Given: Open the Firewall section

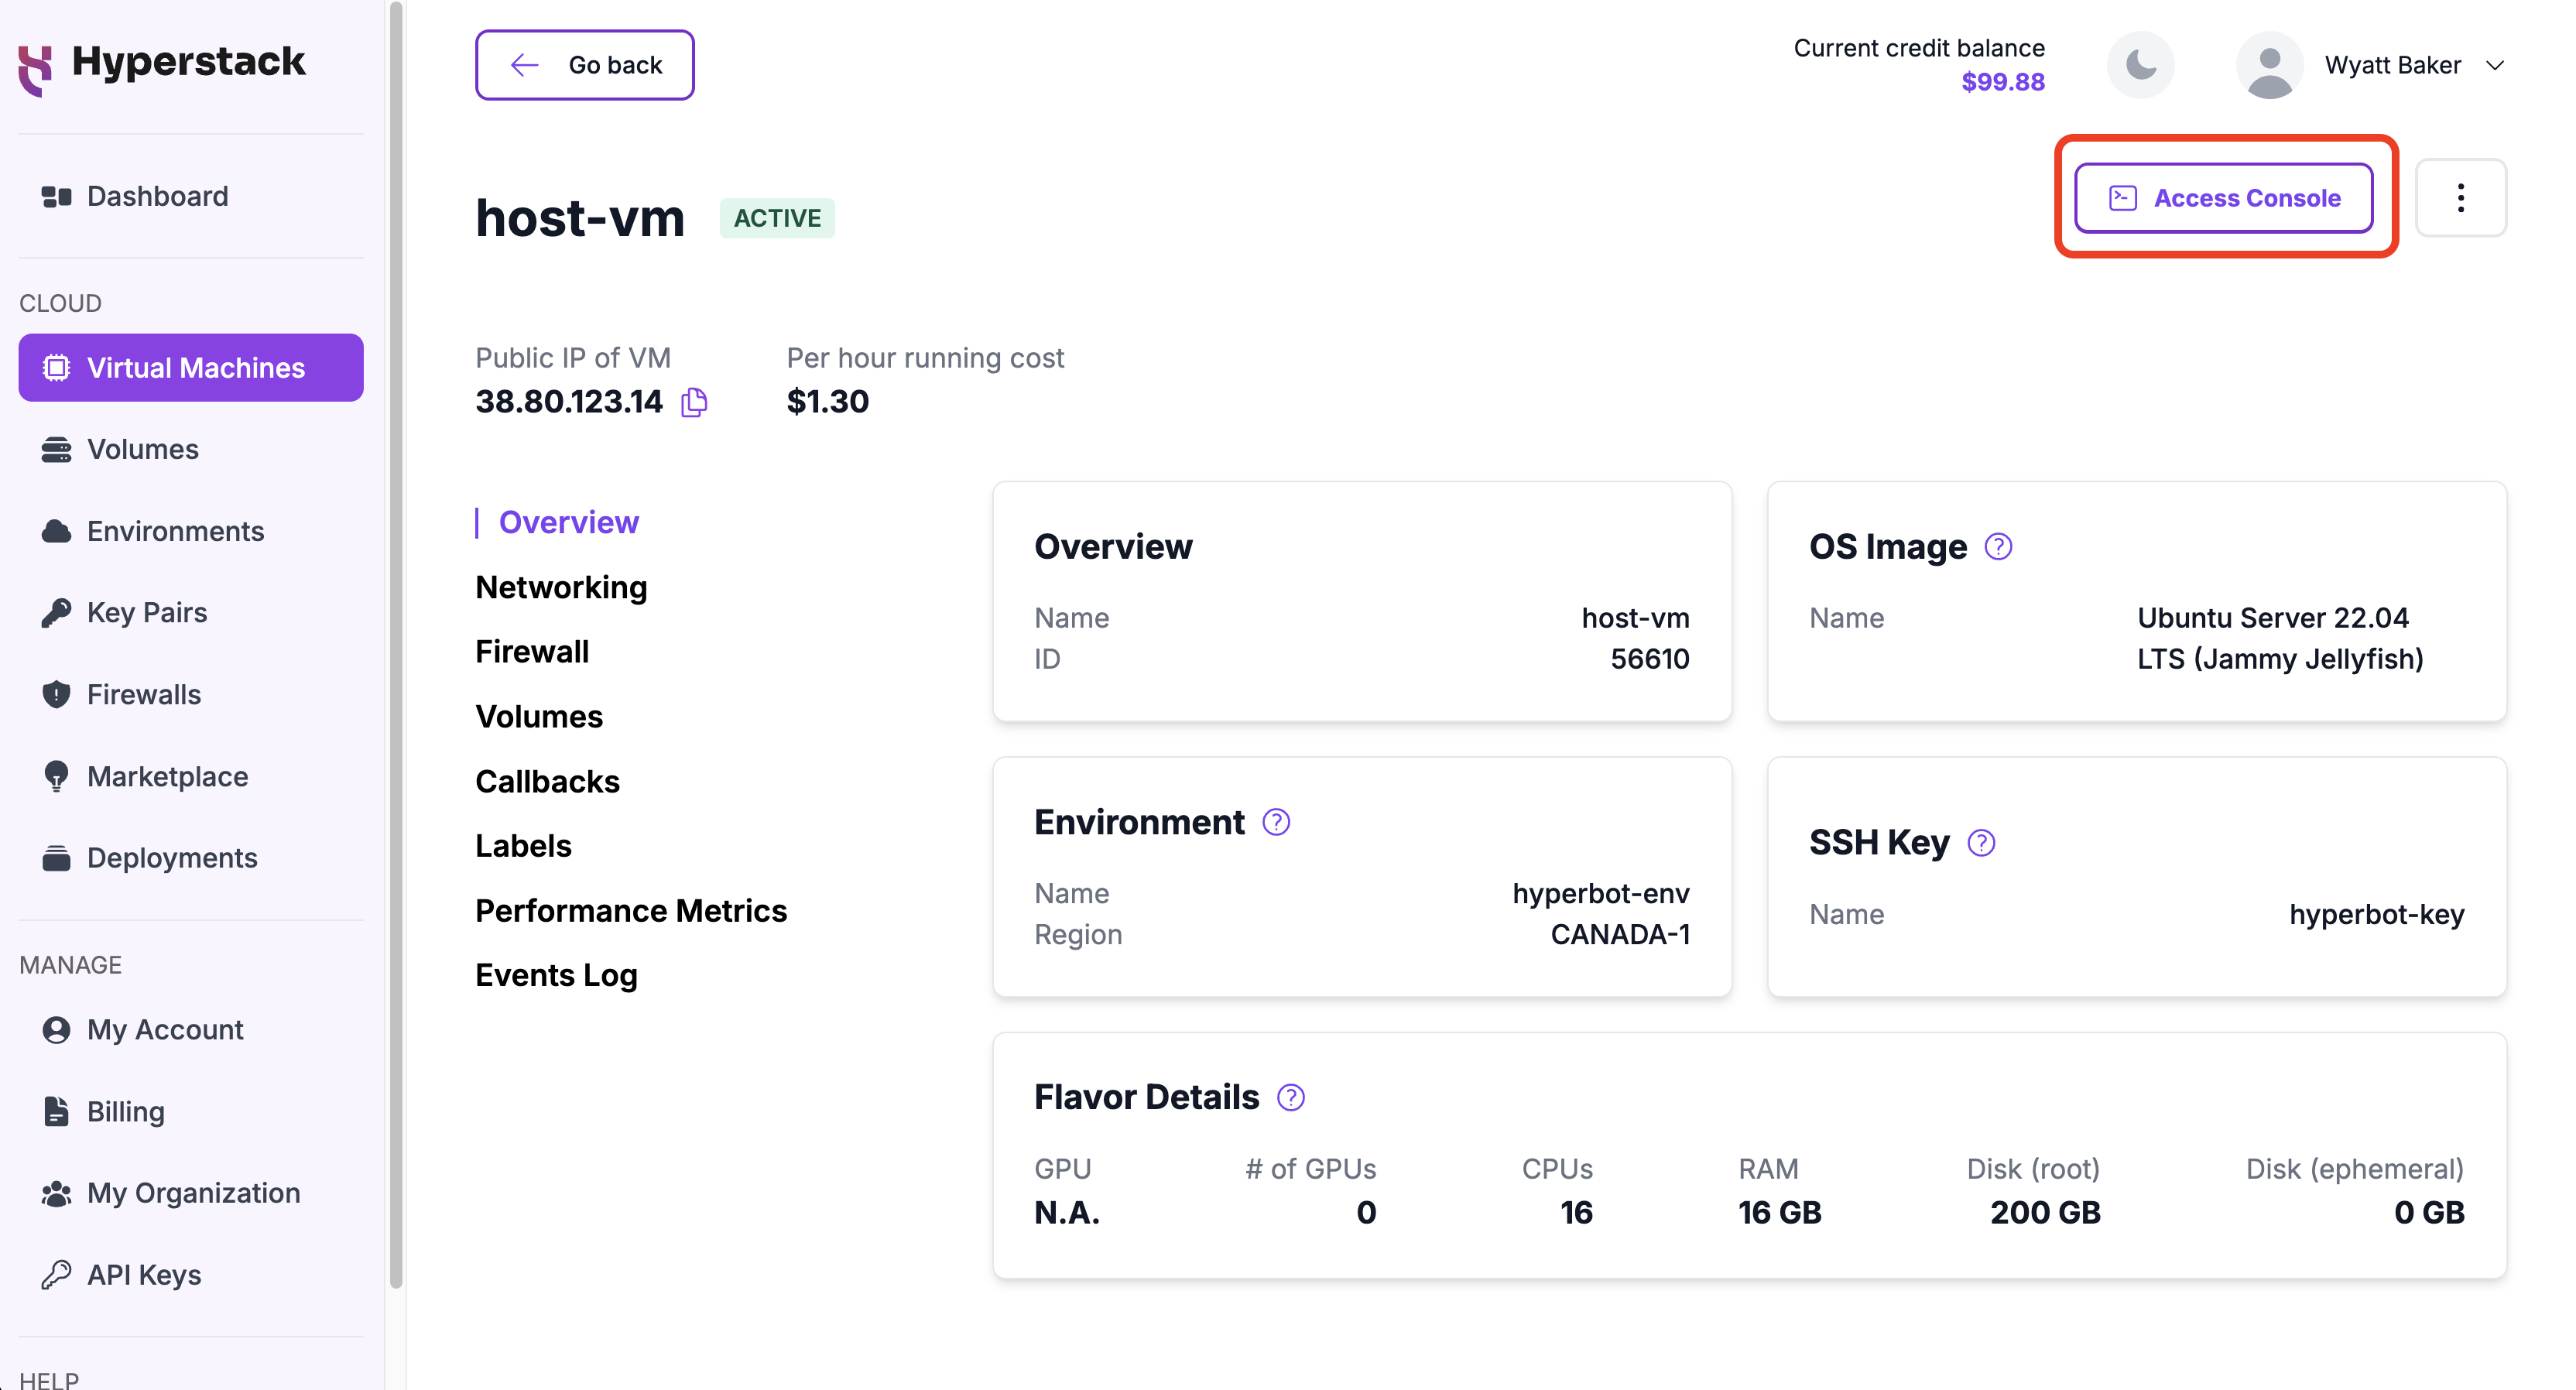Looking at the screenshot, I should tap(533, 652).
